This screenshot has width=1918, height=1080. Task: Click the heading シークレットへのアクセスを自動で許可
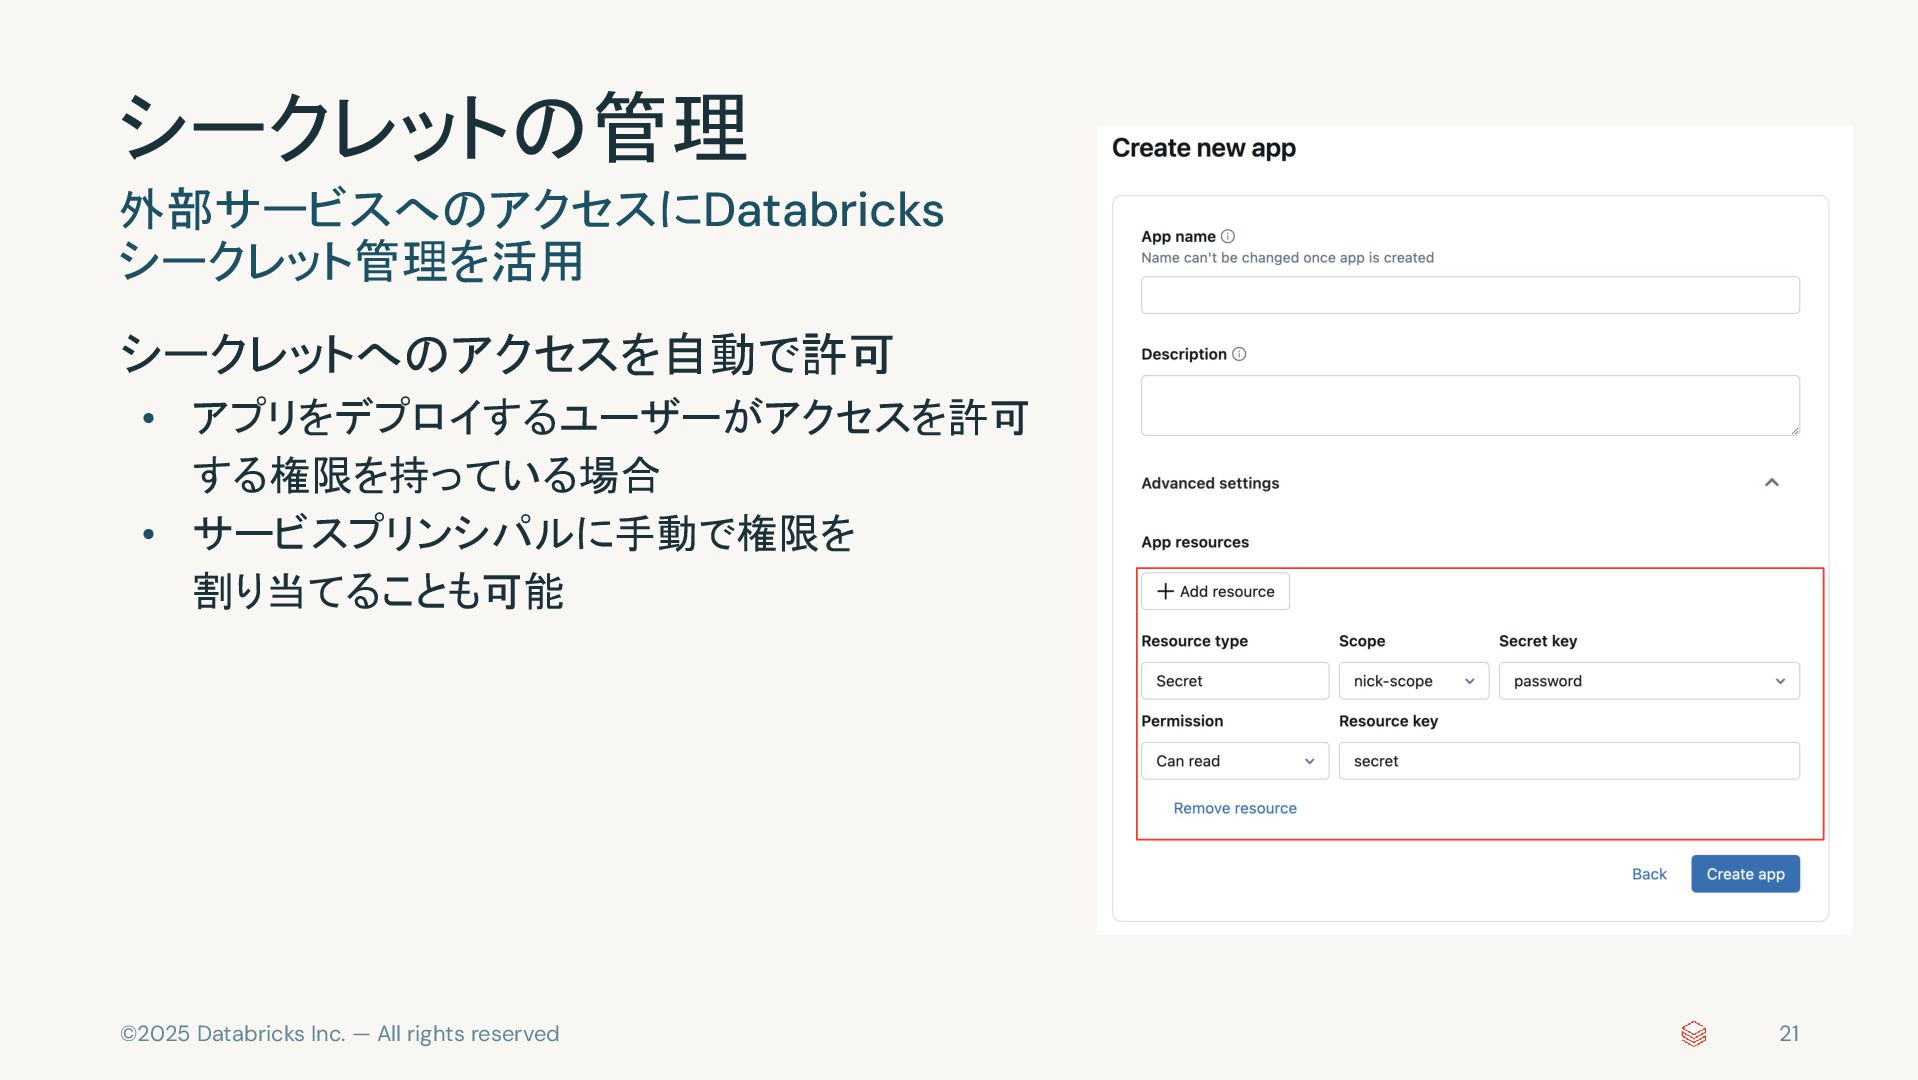click(506, 354)
